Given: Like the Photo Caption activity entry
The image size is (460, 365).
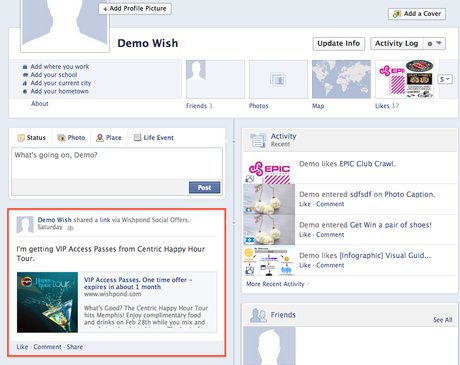Looking at the screenshot, I should tap(305, 204).
